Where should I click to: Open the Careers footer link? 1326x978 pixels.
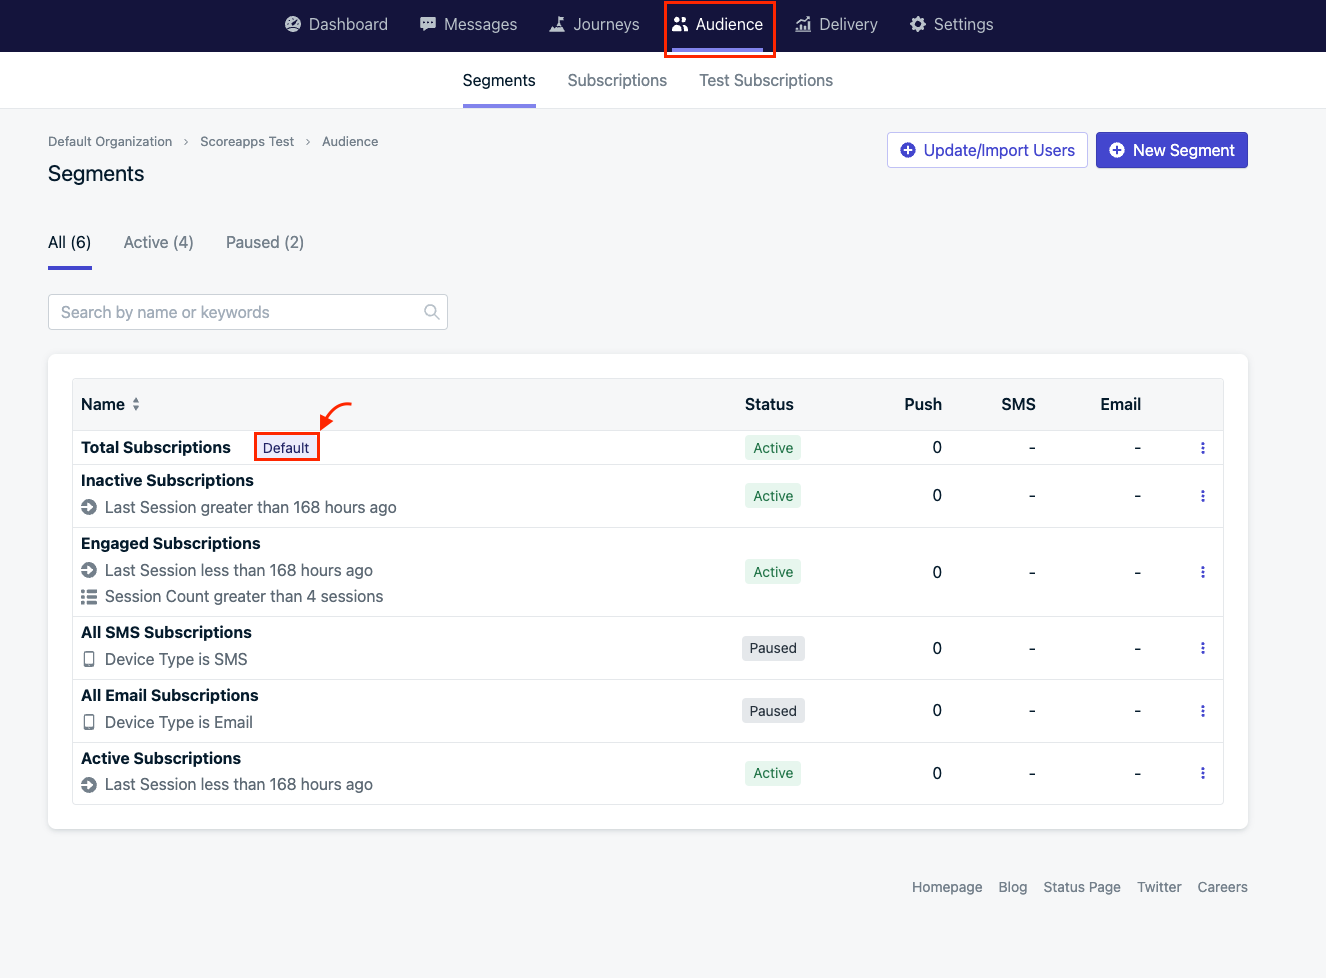pyautogui.click(x=1222, y=887)
